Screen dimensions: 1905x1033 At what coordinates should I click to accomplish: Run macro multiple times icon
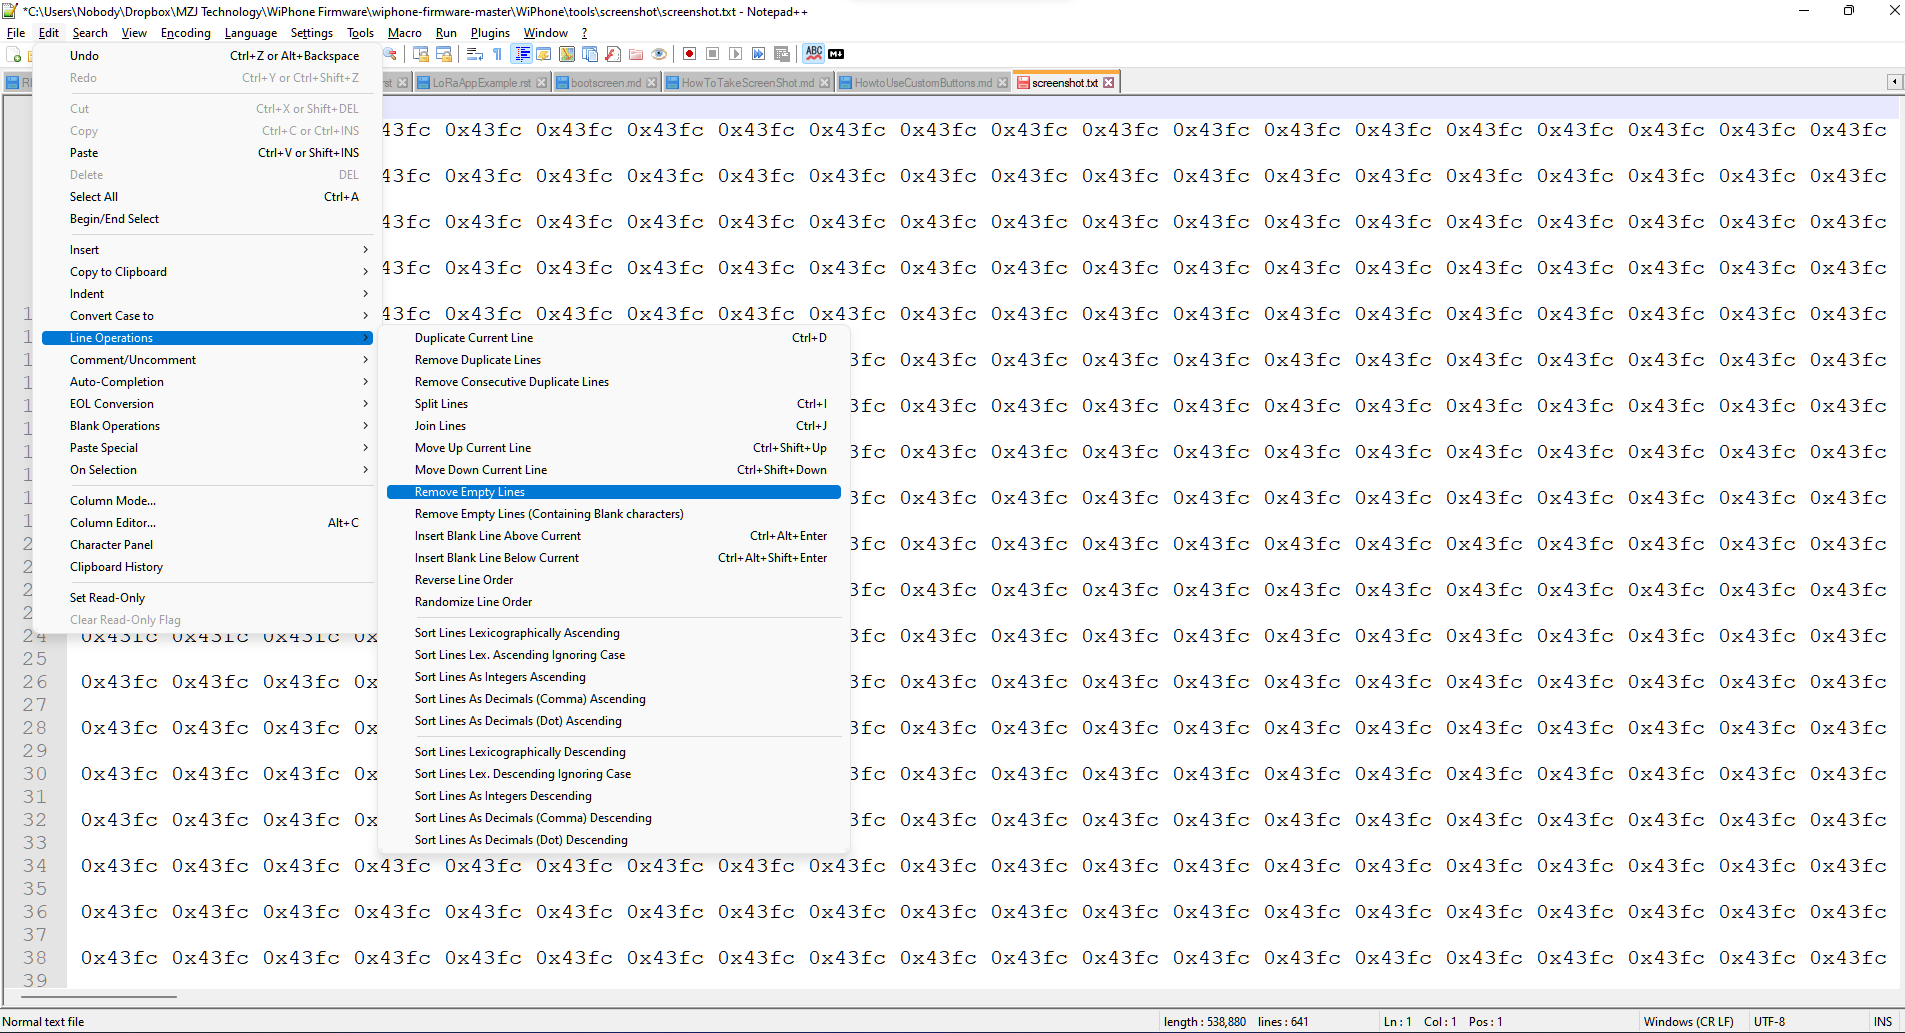tap(758, 54)
